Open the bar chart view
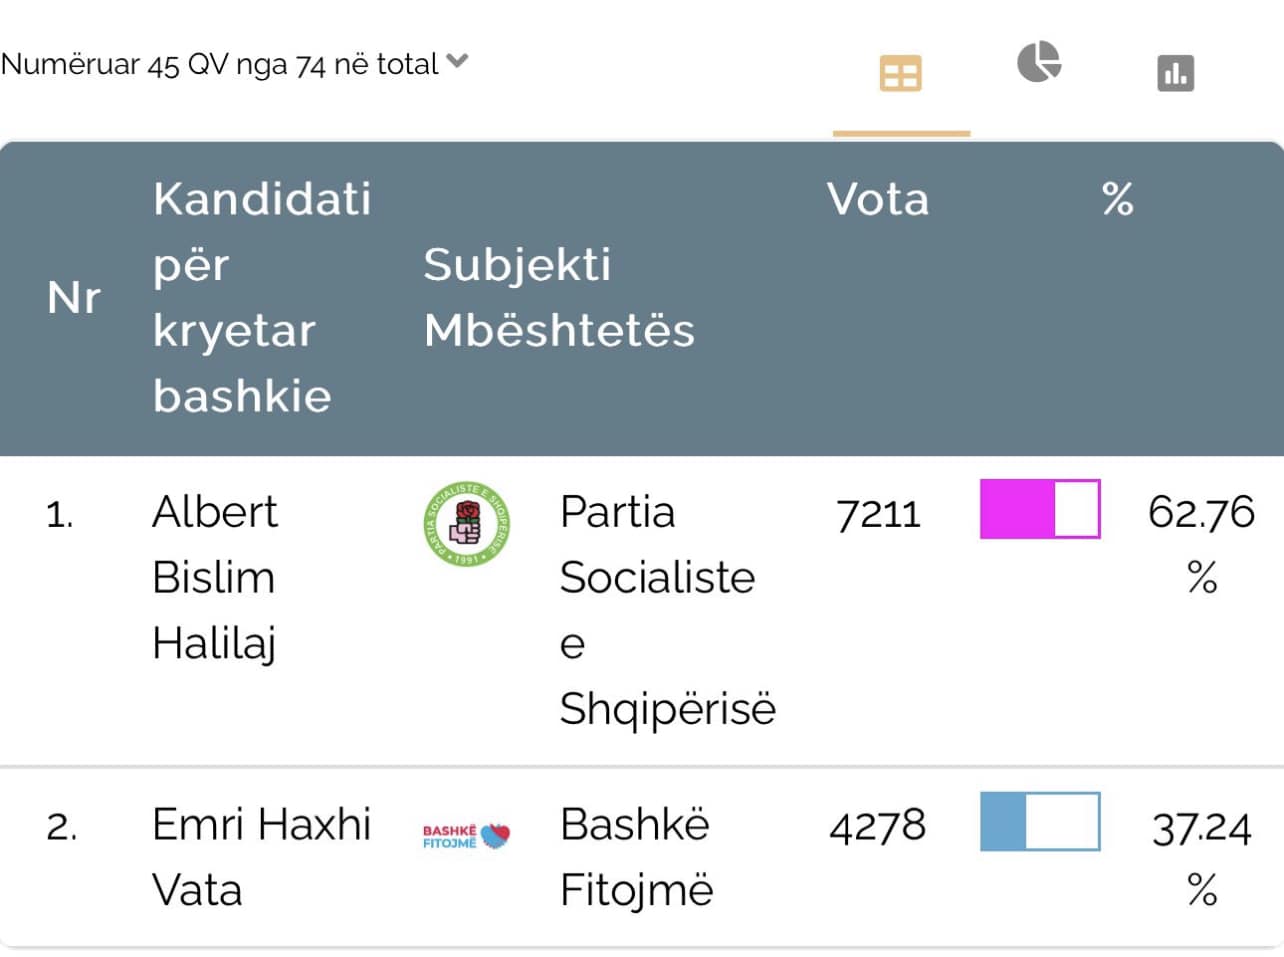This screenshot has height=957, width=1284. click(x=1175, y=73)
